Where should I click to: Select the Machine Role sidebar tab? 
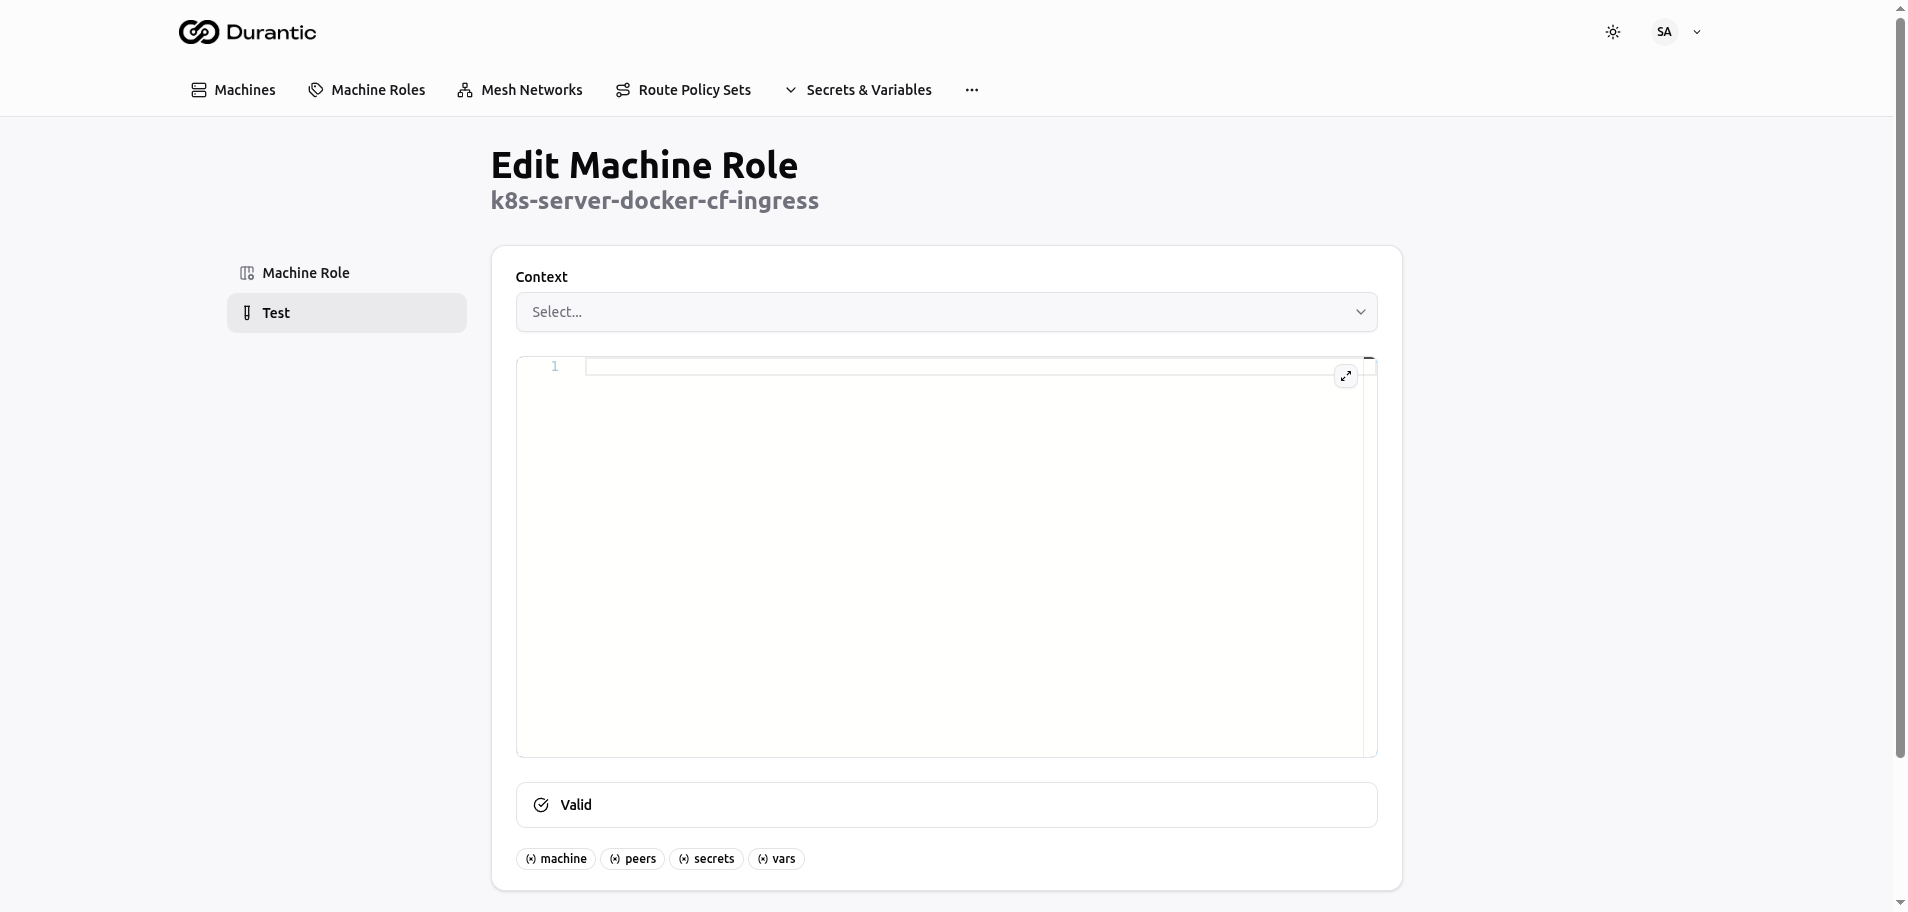point(305,273)
